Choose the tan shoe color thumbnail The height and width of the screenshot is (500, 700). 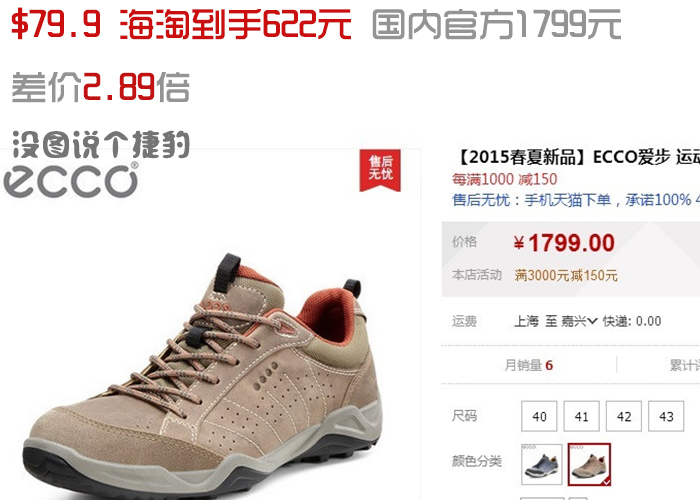pyautogui.click(x=589, y=464)
